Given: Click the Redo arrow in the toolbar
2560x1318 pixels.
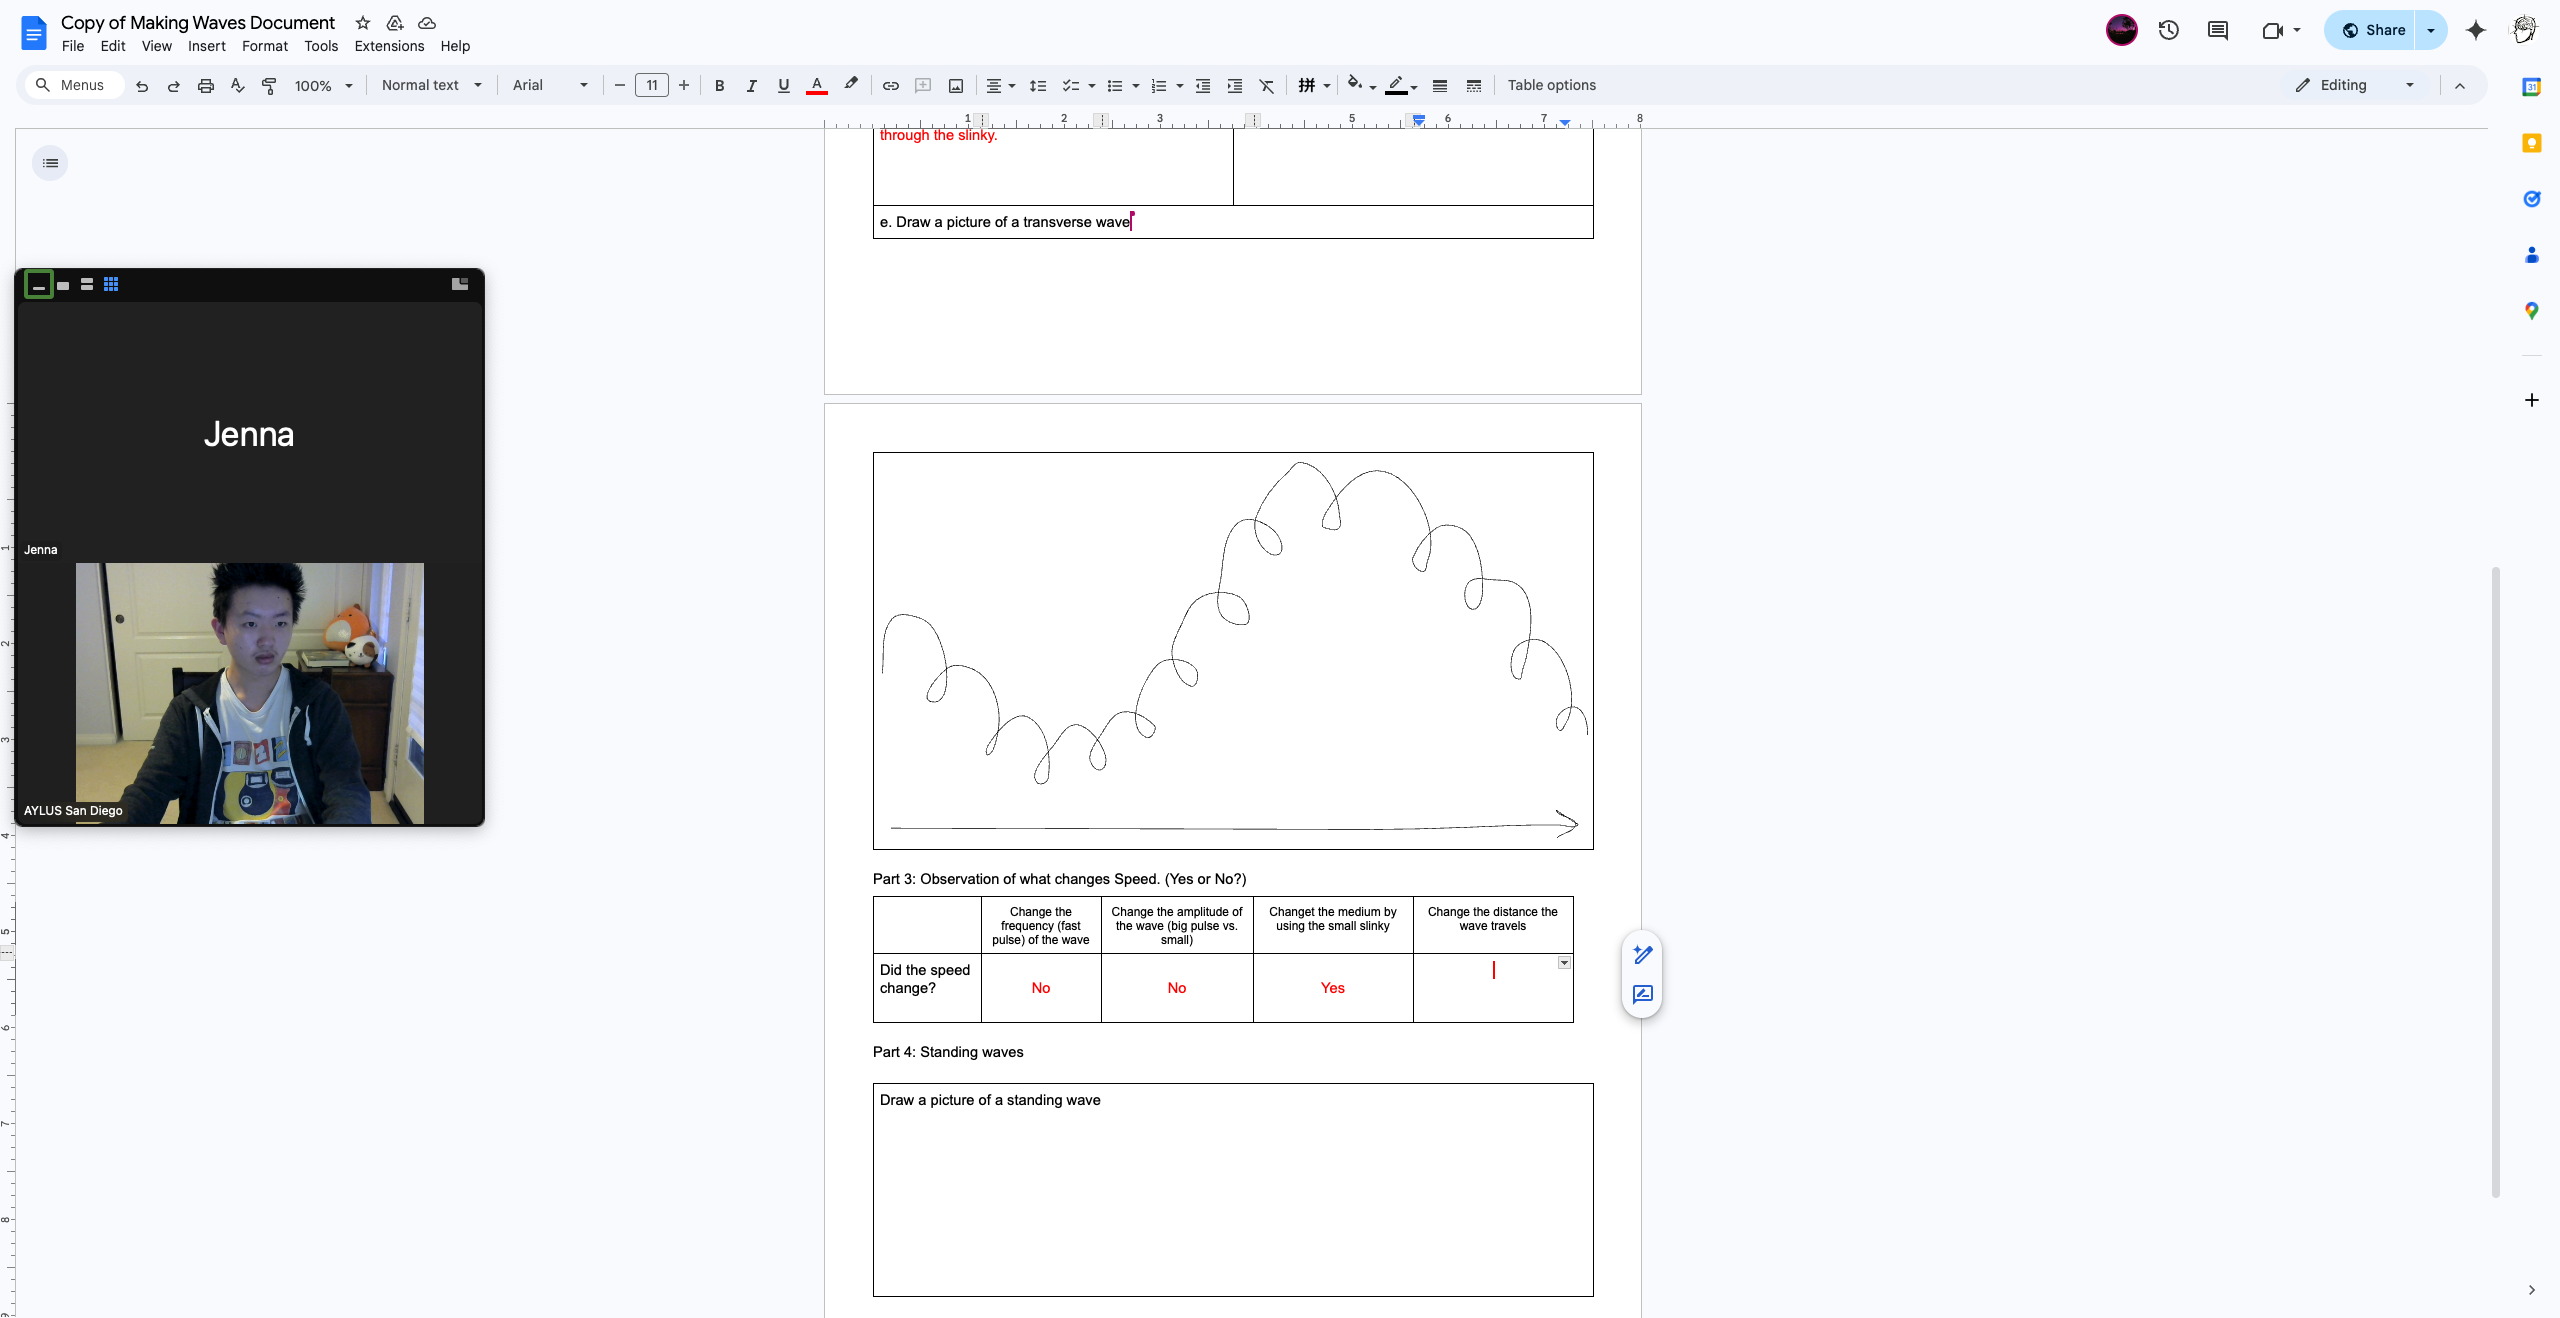Looking at the screenshot, I should coord(174,86).
